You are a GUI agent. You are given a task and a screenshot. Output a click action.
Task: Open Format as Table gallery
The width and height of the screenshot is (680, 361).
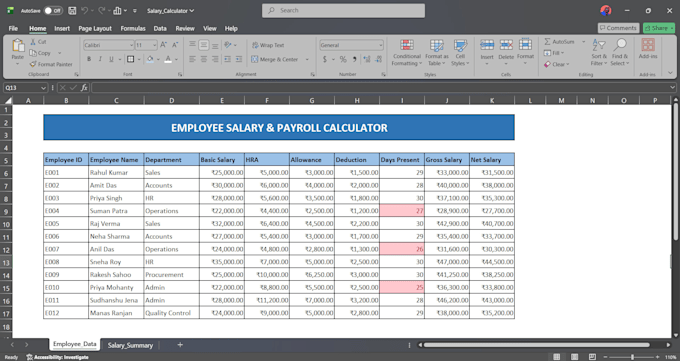point(437,53)
